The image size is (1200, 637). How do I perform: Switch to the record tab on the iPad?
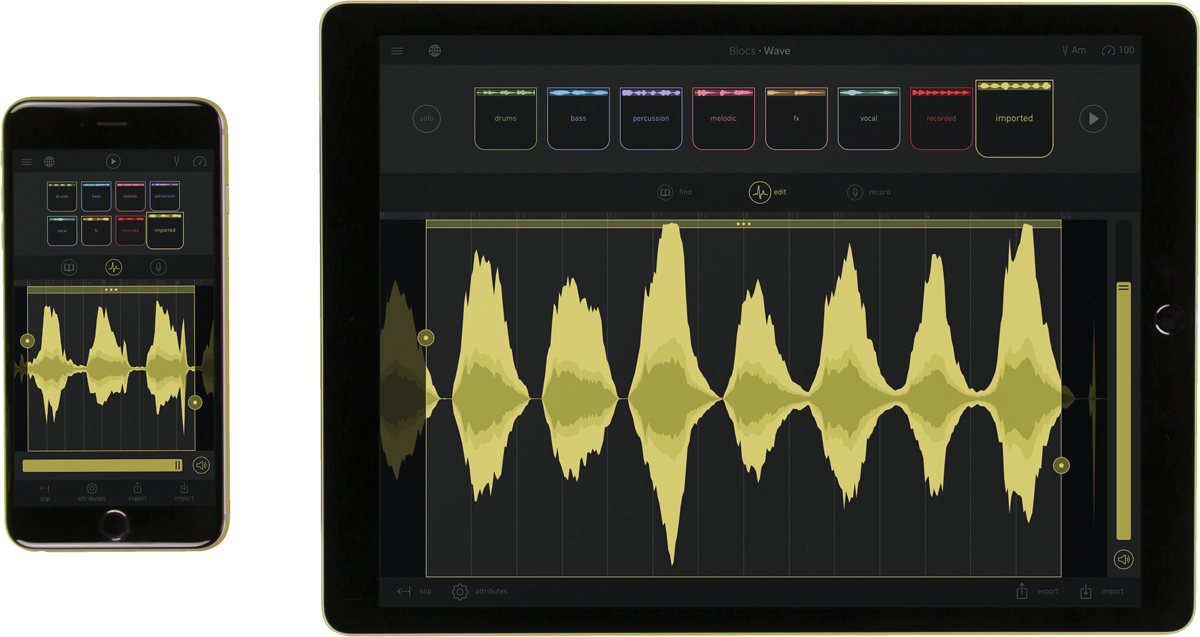(x=855, y=192)
